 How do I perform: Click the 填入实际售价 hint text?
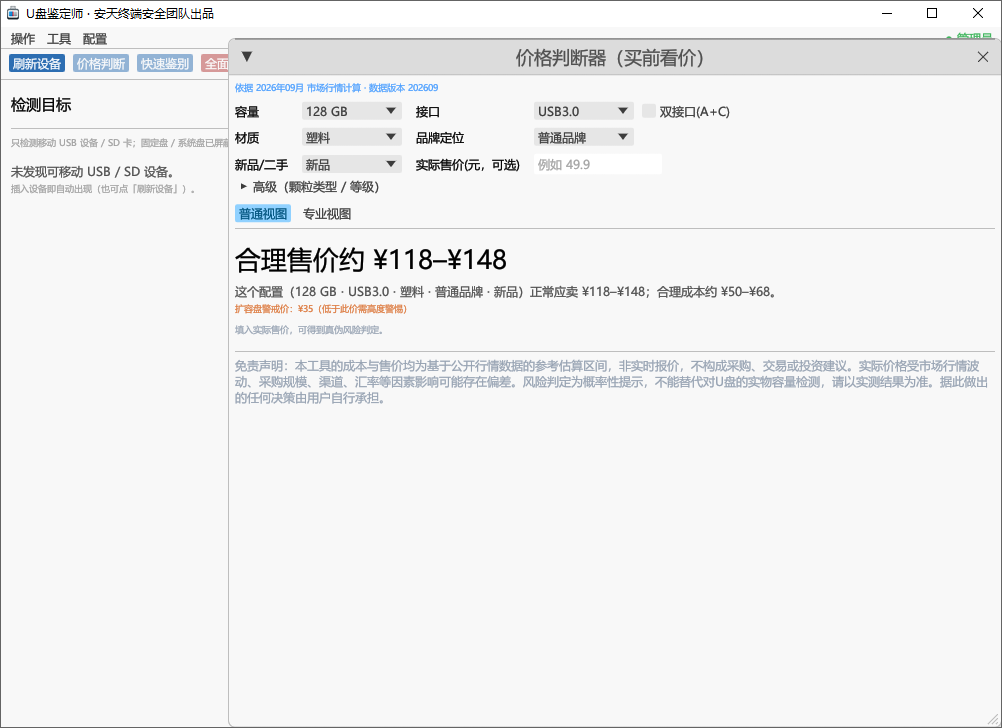[x=309, y=330]
